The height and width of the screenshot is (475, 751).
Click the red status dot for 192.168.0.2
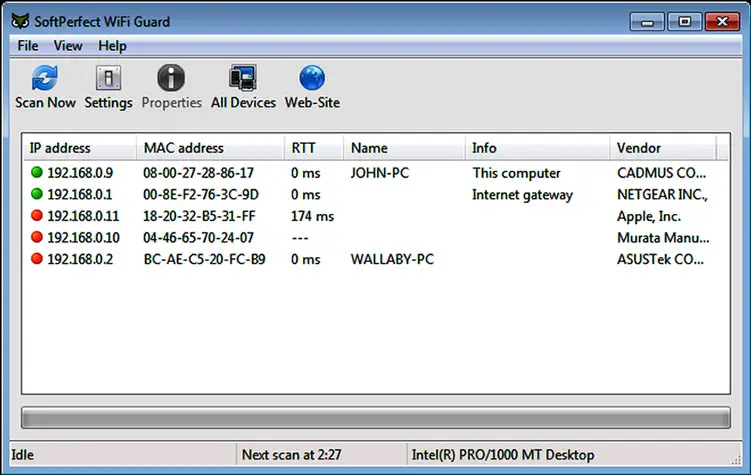36,258
